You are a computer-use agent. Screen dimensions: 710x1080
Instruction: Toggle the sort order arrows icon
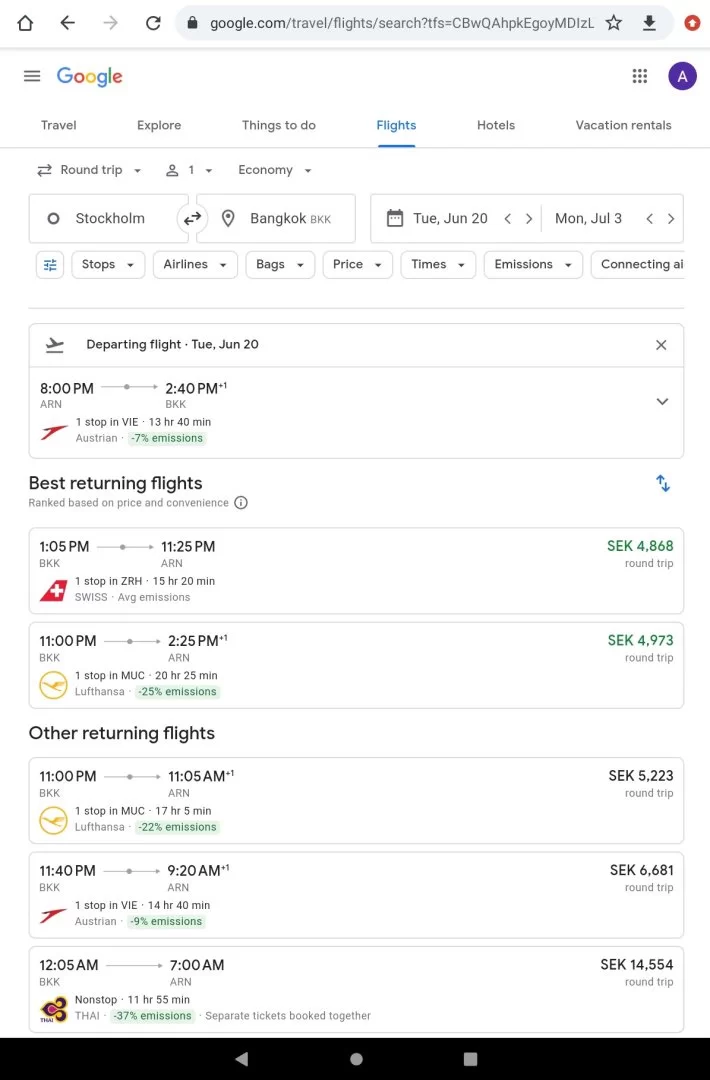click(662, 484)
